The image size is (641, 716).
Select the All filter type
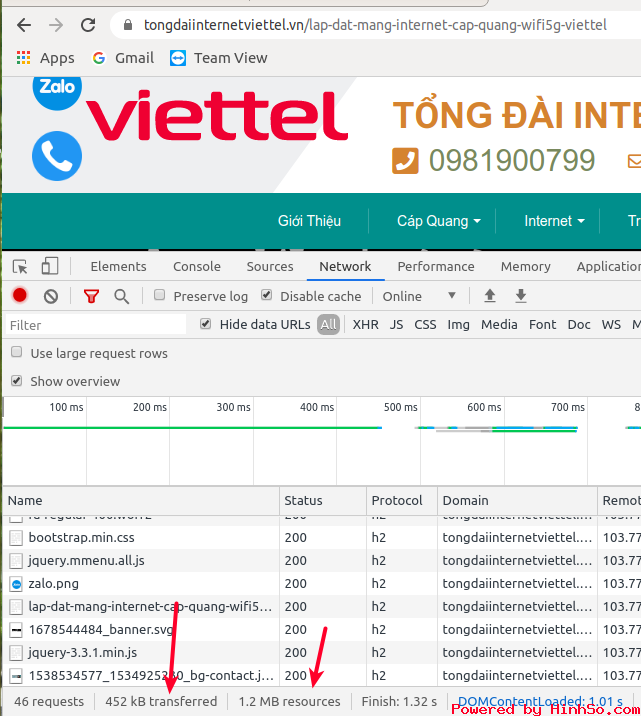click(x=328, y=324)
